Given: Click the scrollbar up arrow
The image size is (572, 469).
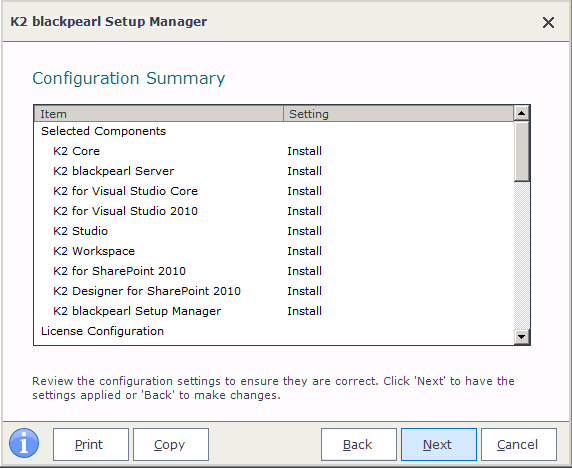Looking at the screenshot, I should [x=522, y=114].
